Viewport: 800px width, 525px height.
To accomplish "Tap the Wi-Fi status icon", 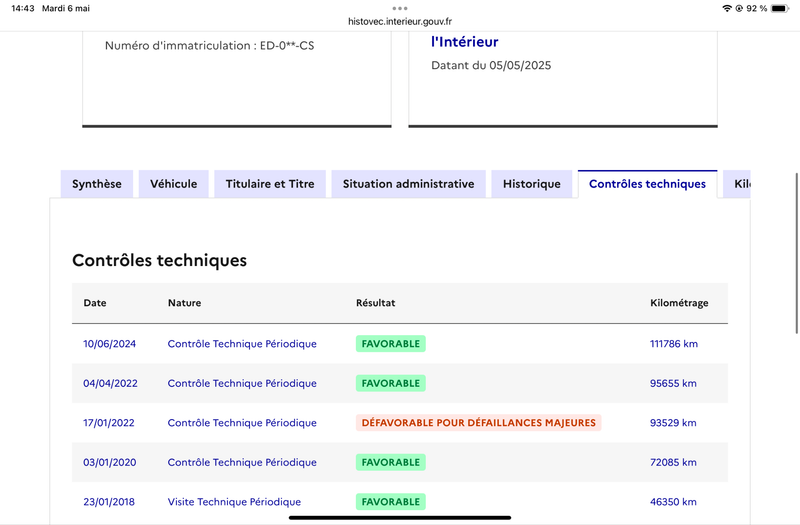I will [727, 8].
